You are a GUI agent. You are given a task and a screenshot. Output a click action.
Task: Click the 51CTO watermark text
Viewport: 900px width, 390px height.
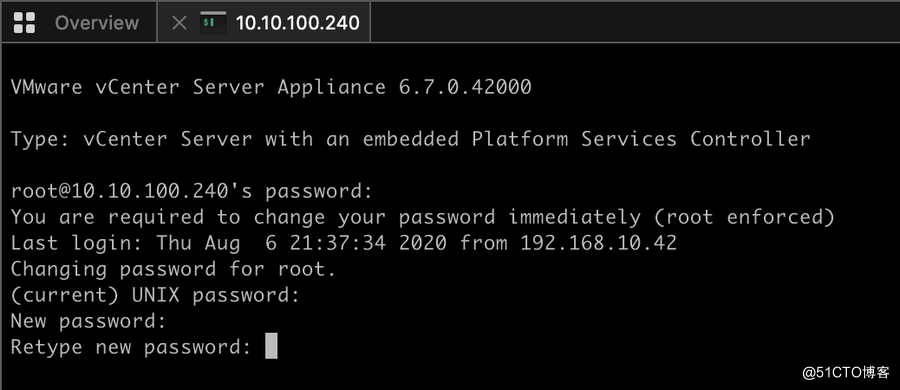coord(846,373)
